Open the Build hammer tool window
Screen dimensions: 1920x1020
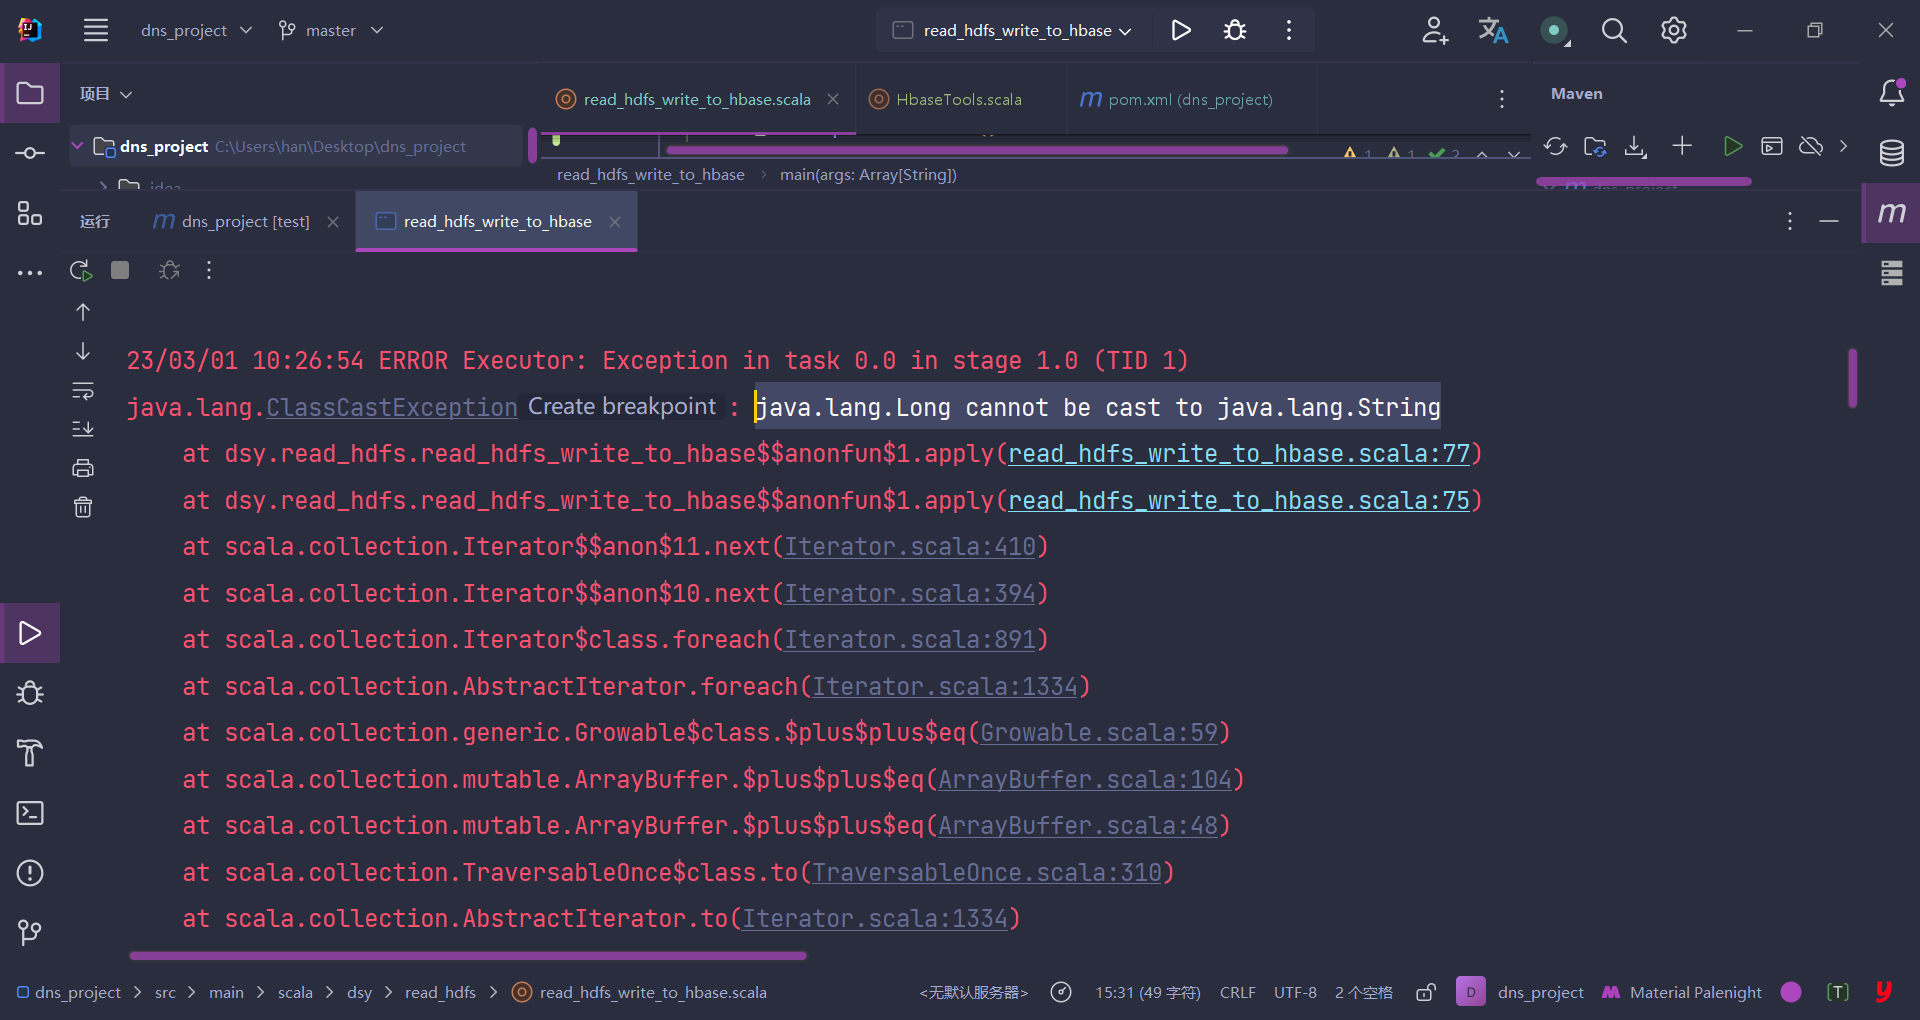[30, 753]
